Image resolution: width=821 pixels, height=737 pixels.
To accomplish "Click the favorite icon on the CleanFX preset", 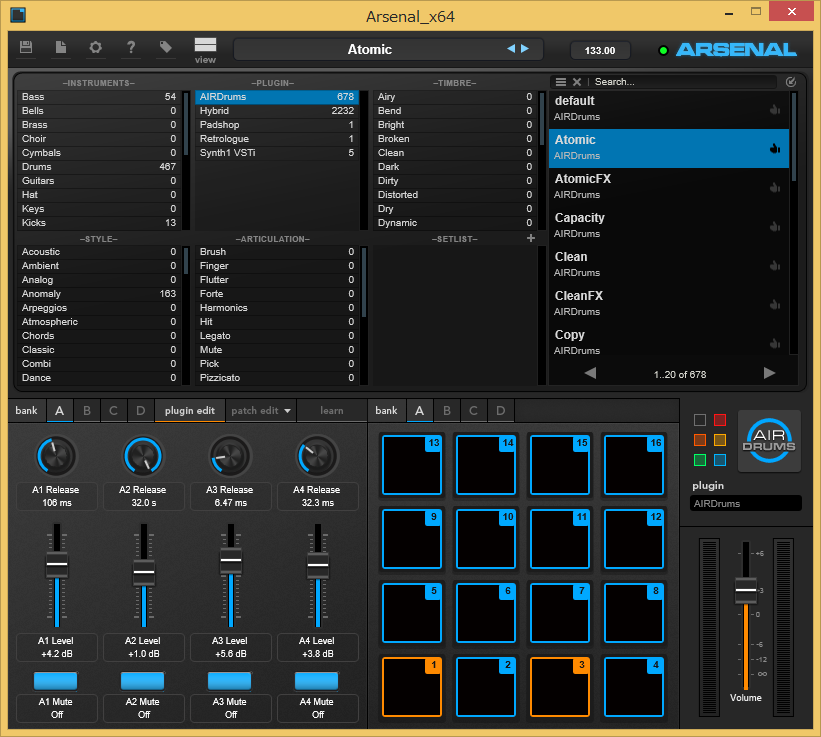I will (775, 304).
